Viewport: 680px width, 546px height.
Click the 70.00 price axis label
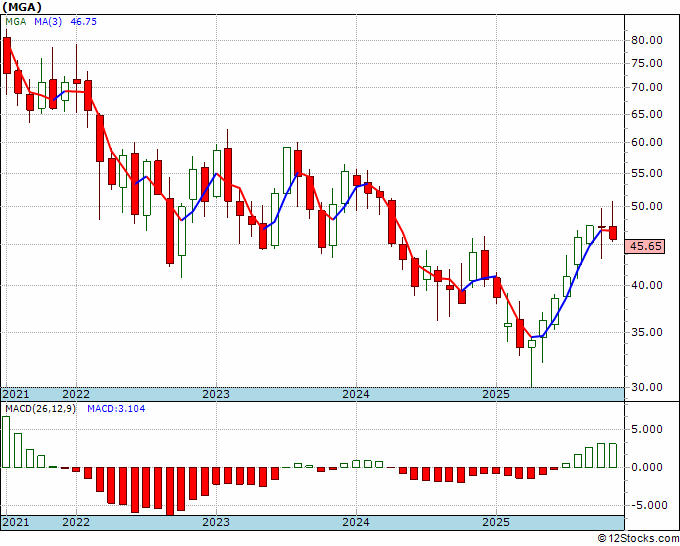pos(647,87)
